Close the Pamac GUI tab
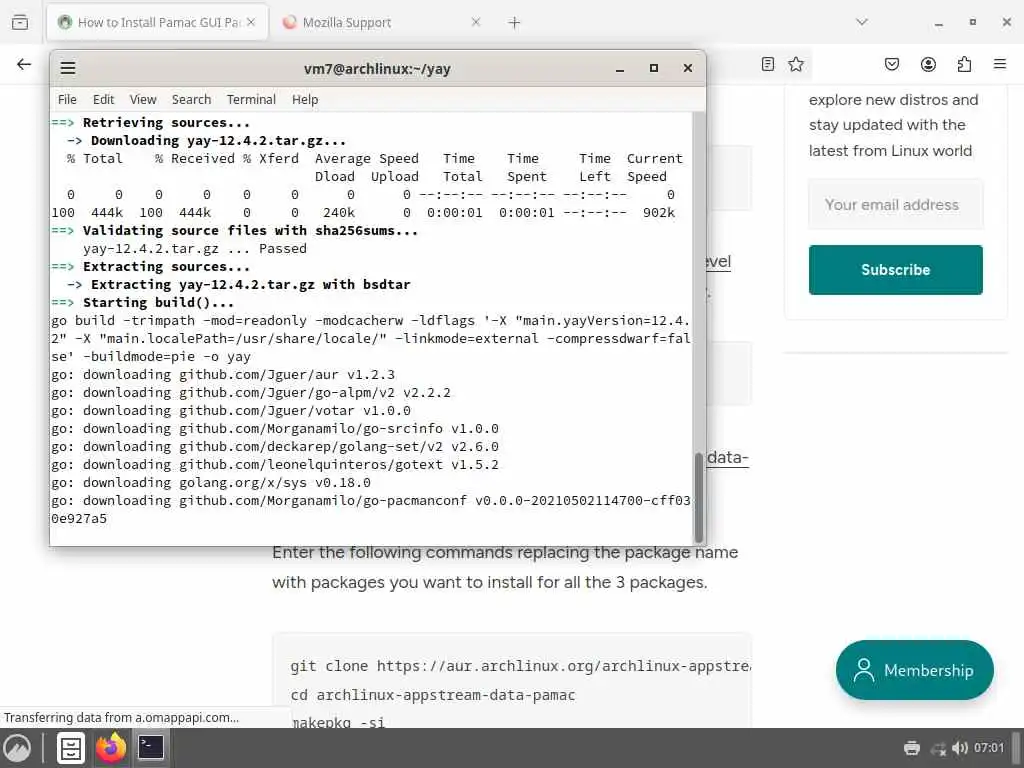Image resolution: width=1024 pixels, height=768 pixels. pyautogui.click(x=251, y=22)
